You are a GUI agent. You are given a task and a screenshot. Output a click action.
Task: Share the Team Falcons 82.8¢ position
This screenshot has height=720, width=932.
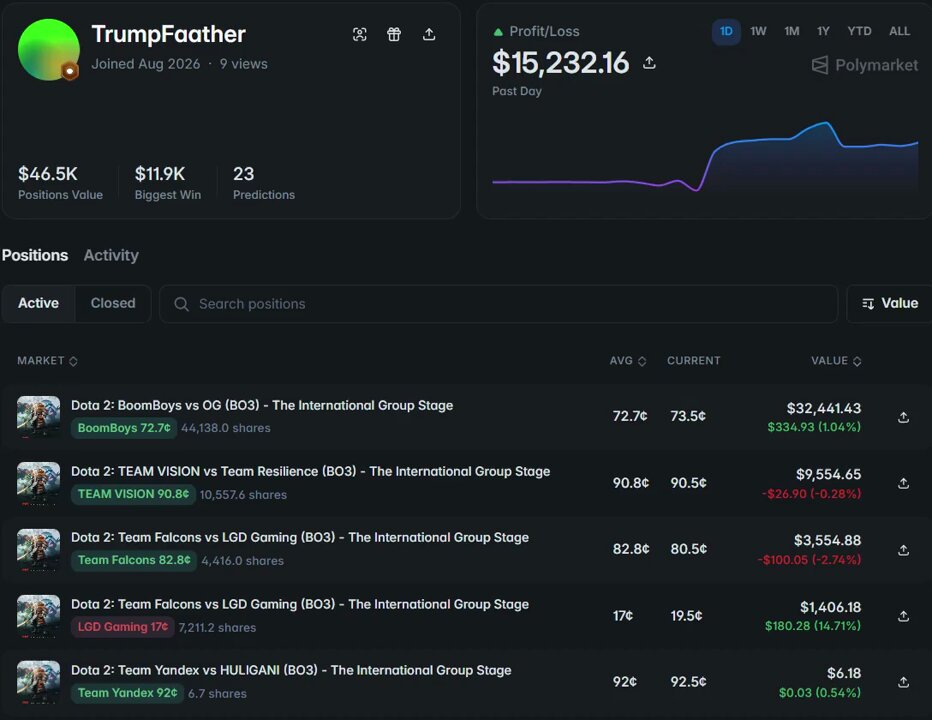[x=903, y=550]
